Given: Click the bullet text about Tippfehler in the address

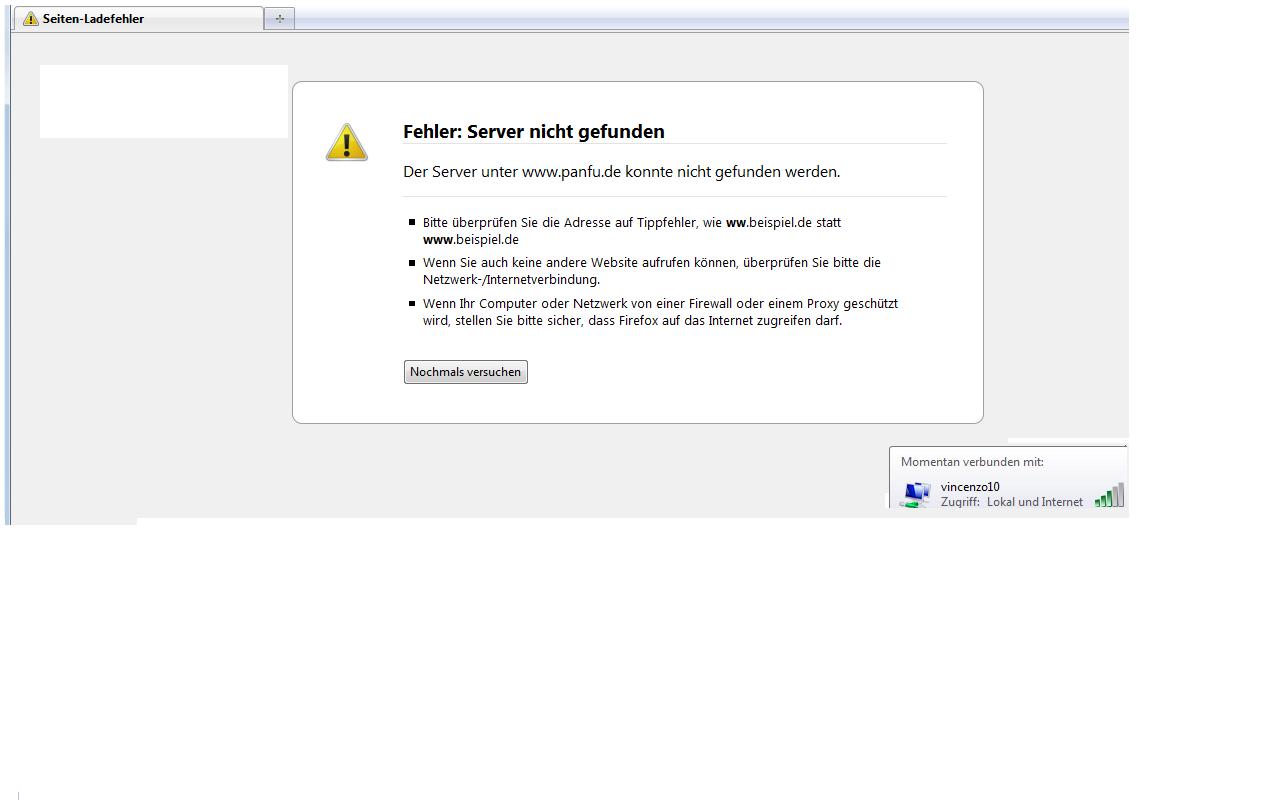Looking at the screenshot, I should tap(632, 231).
